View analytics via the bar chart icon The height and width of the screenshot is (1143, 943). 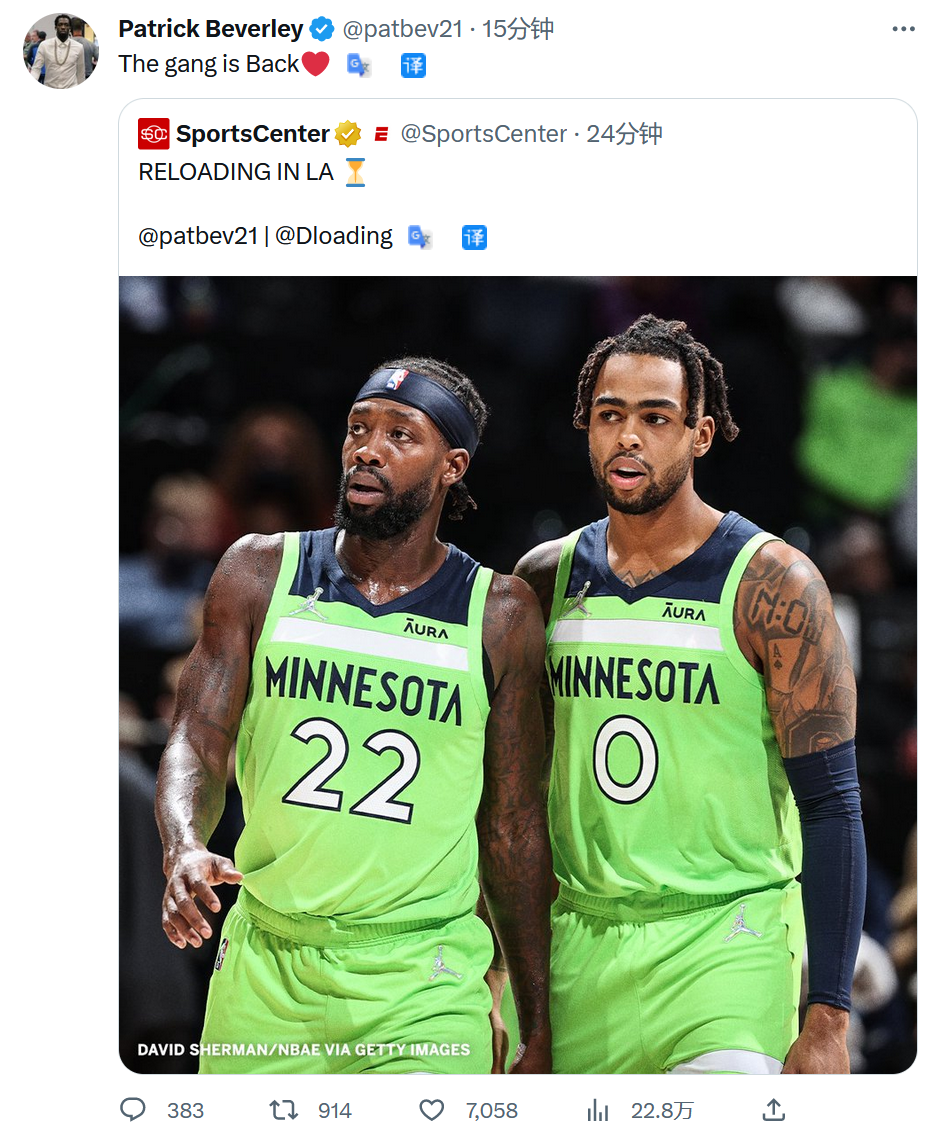coord(598,1110)
